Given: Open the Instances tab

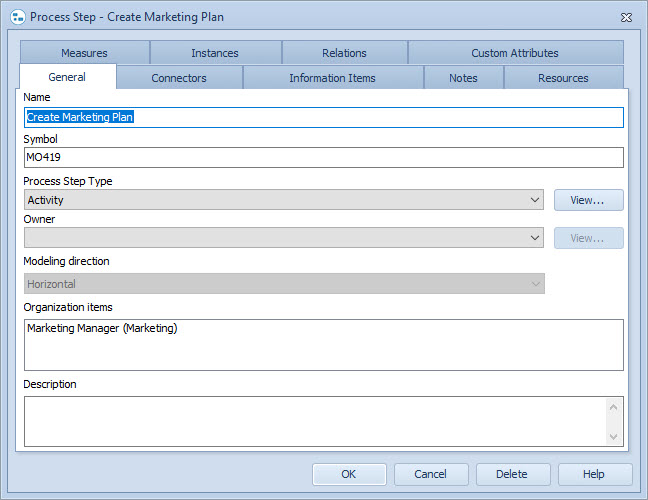Looking at the screenshot, I should click(215, 53).
